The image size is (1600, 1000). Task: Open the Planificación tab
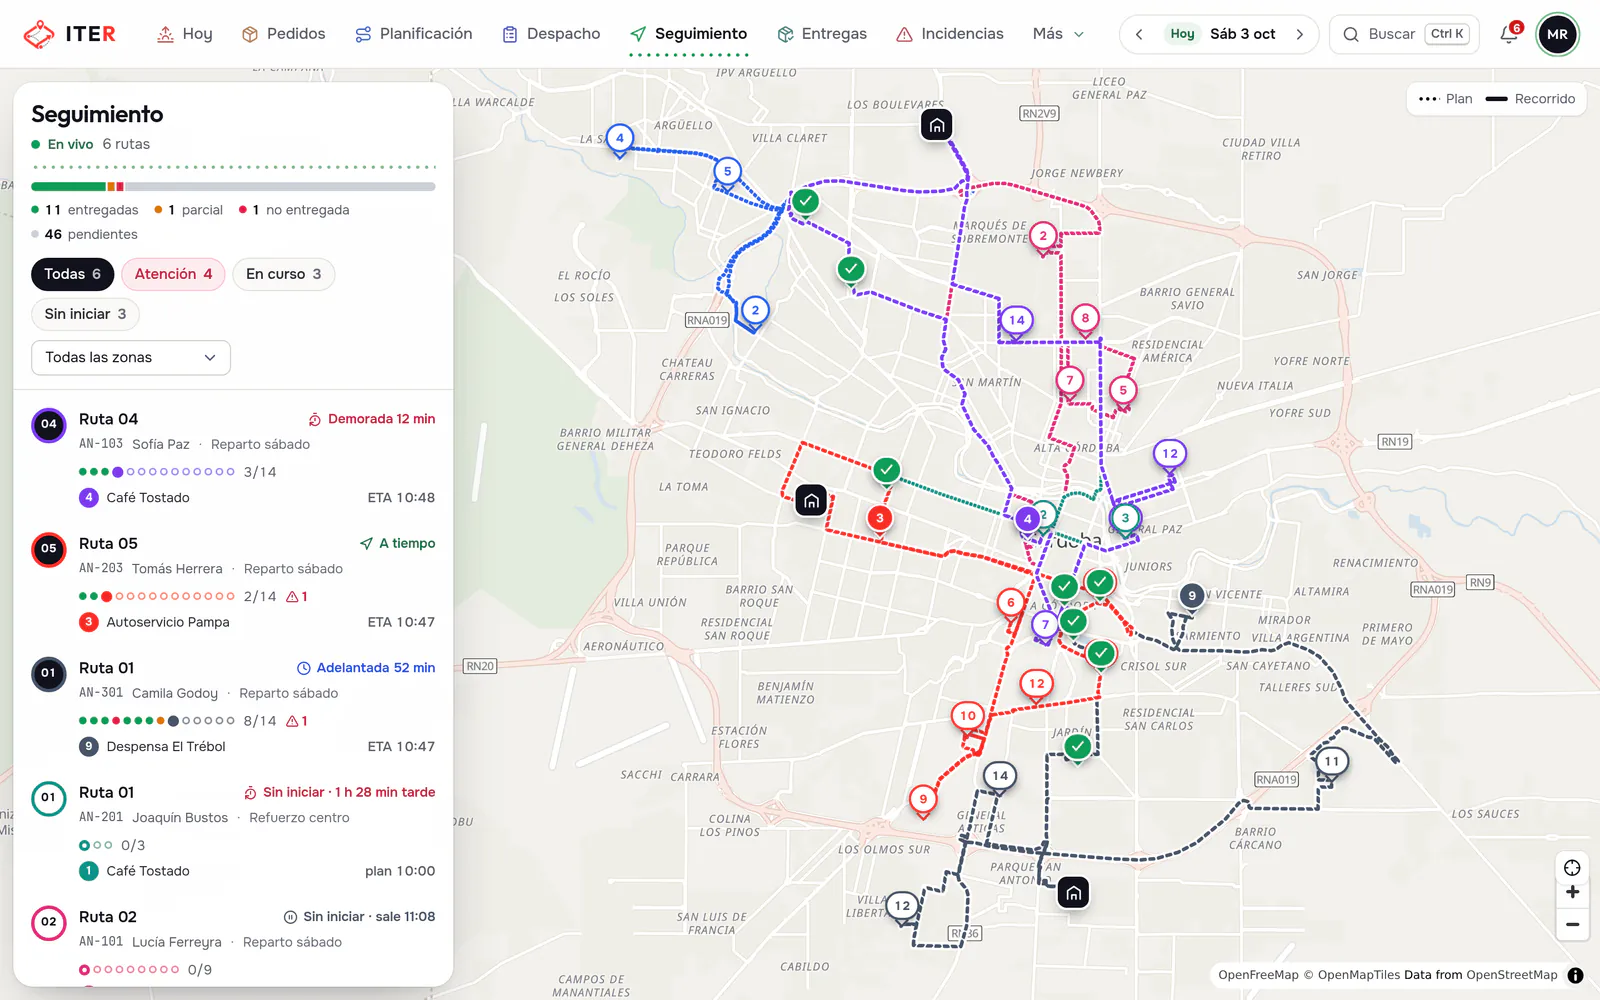point(414,34)
